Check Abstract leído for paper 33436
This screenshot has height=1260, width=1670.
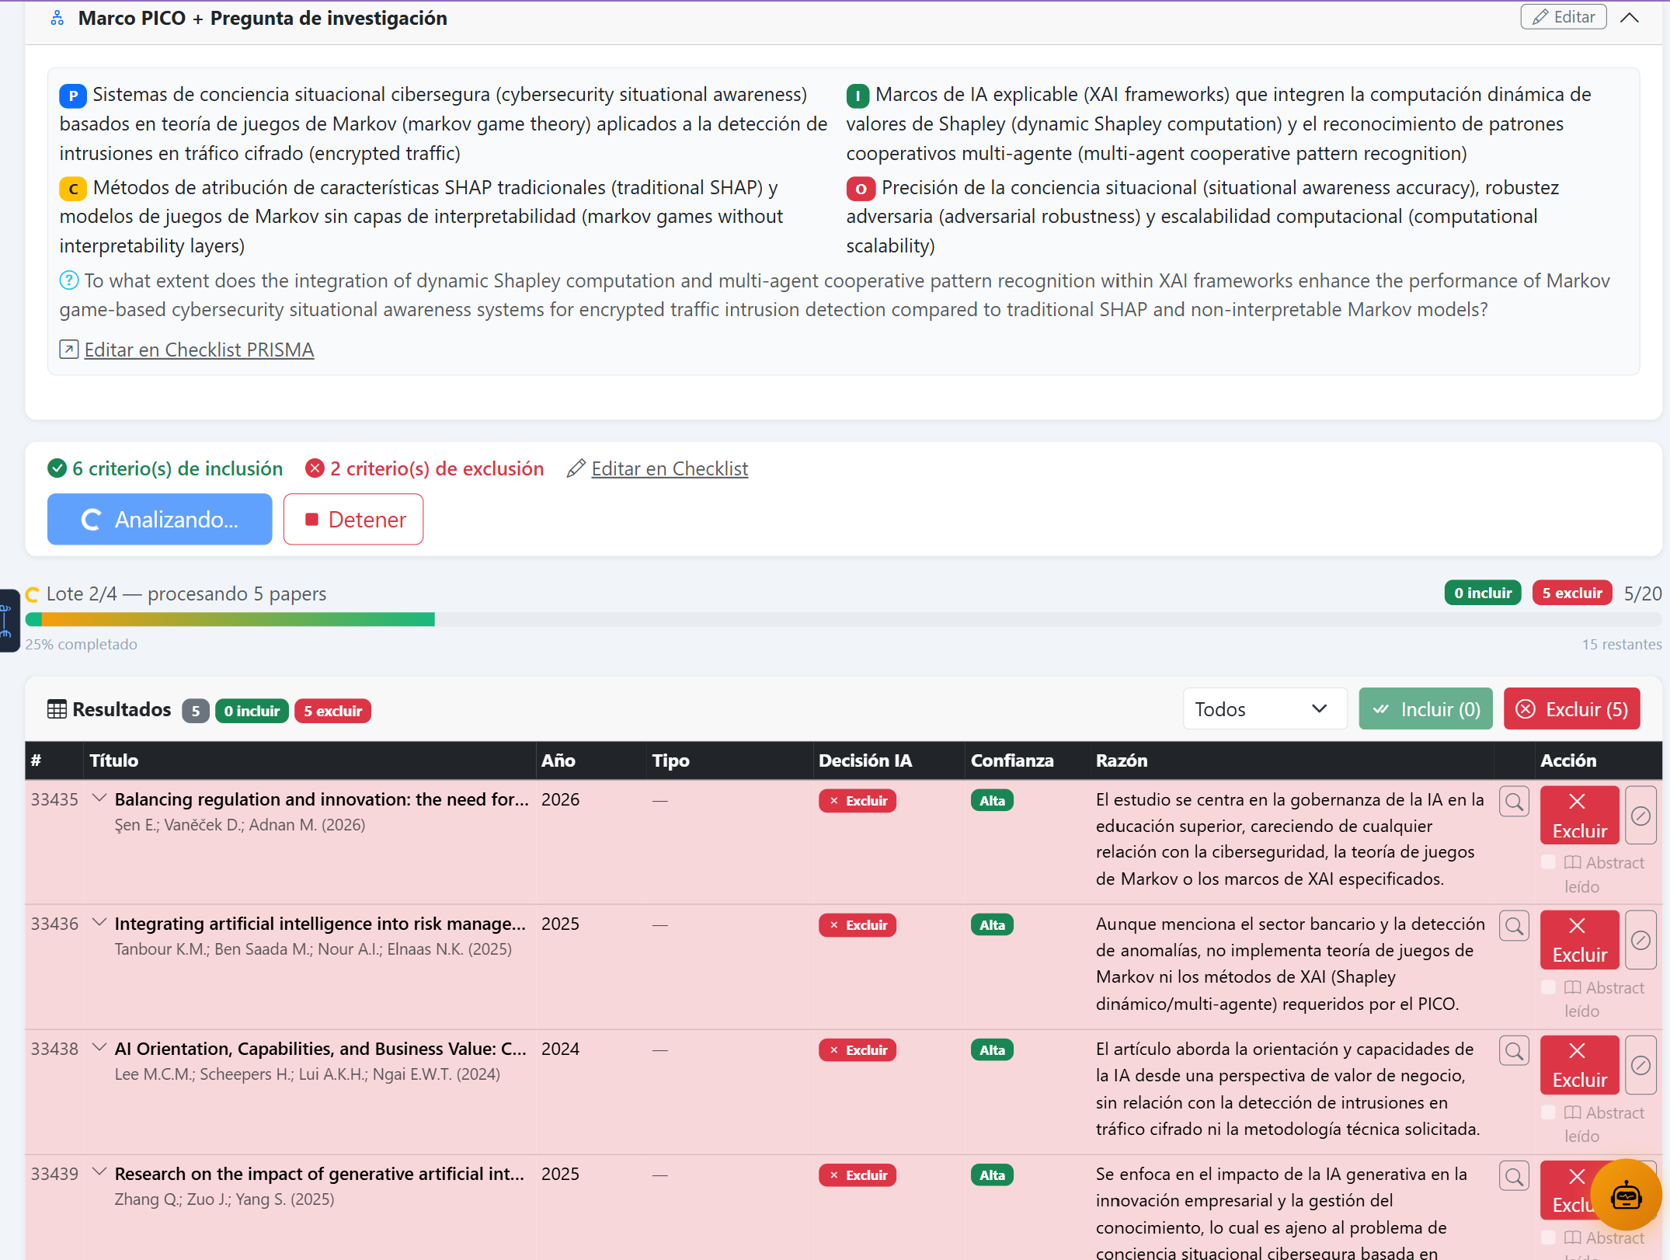(1549, 987)
